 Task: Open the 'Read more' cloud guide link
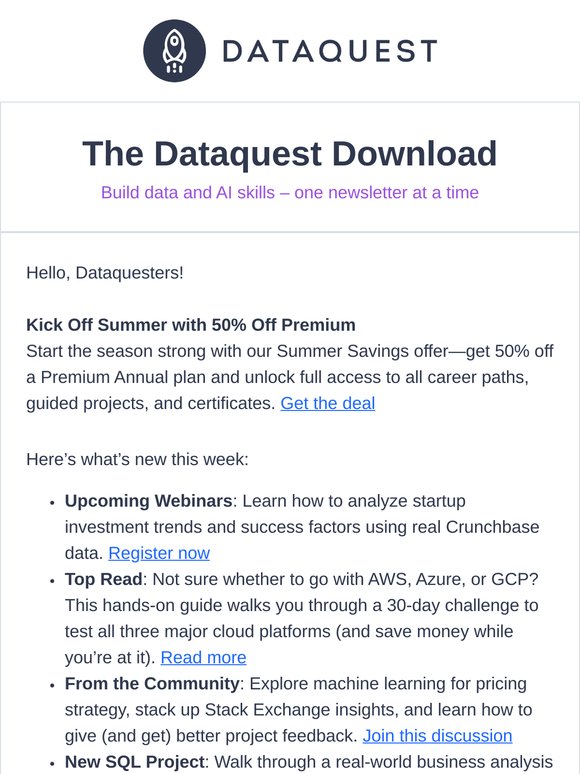203,658
